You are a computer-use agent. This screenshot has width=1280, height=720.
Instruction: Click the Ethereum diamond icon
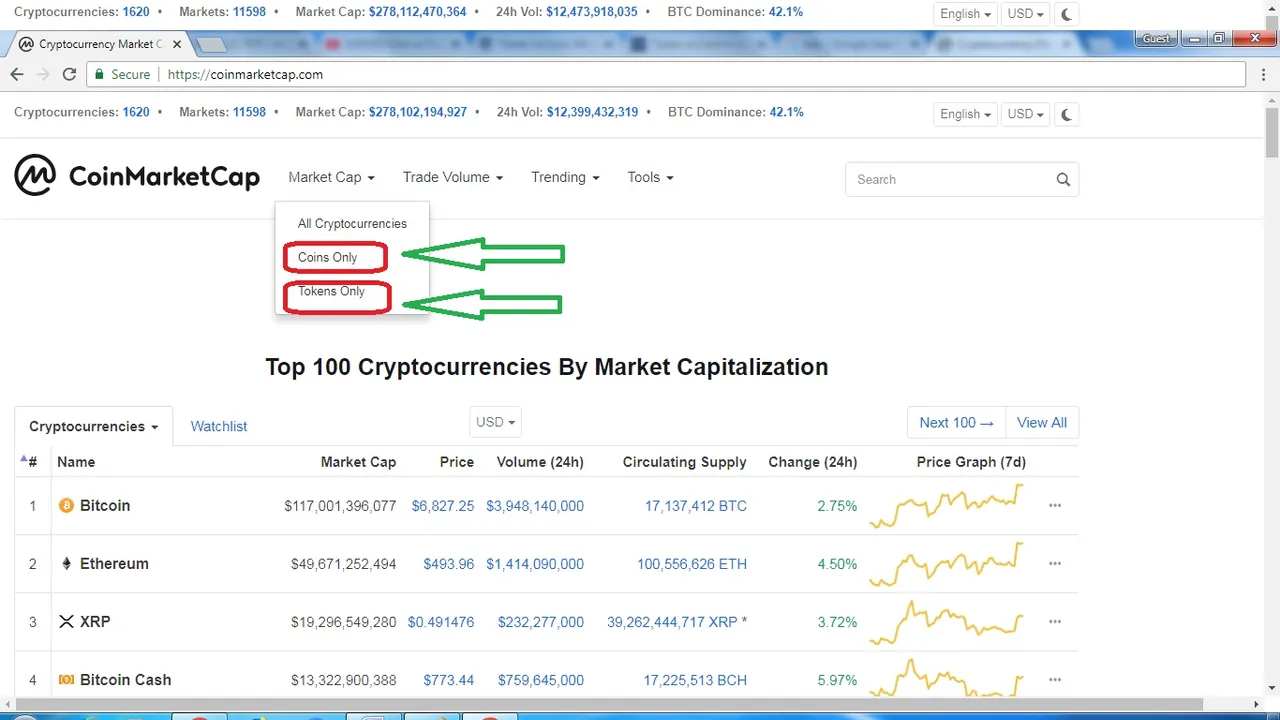tap(67, 564)
